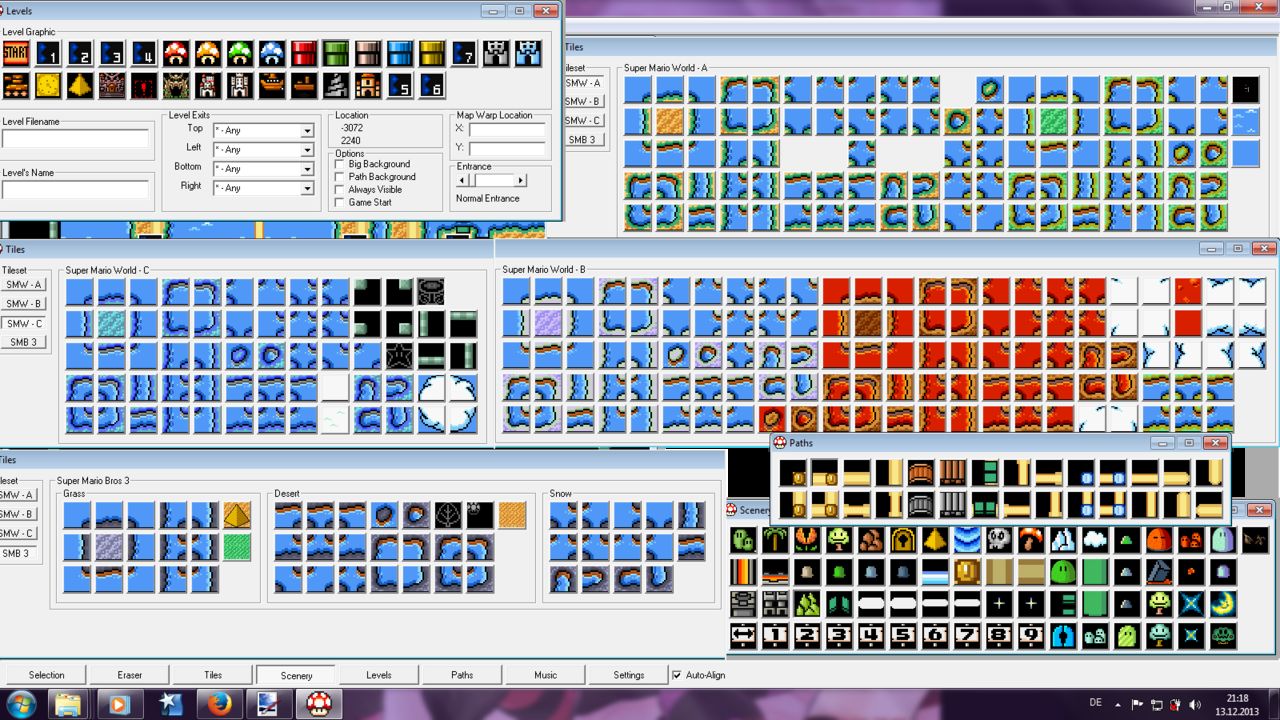Open the Levels tab in bottom bar
This screenshot has width=1280, height=720.
[379, 675]
